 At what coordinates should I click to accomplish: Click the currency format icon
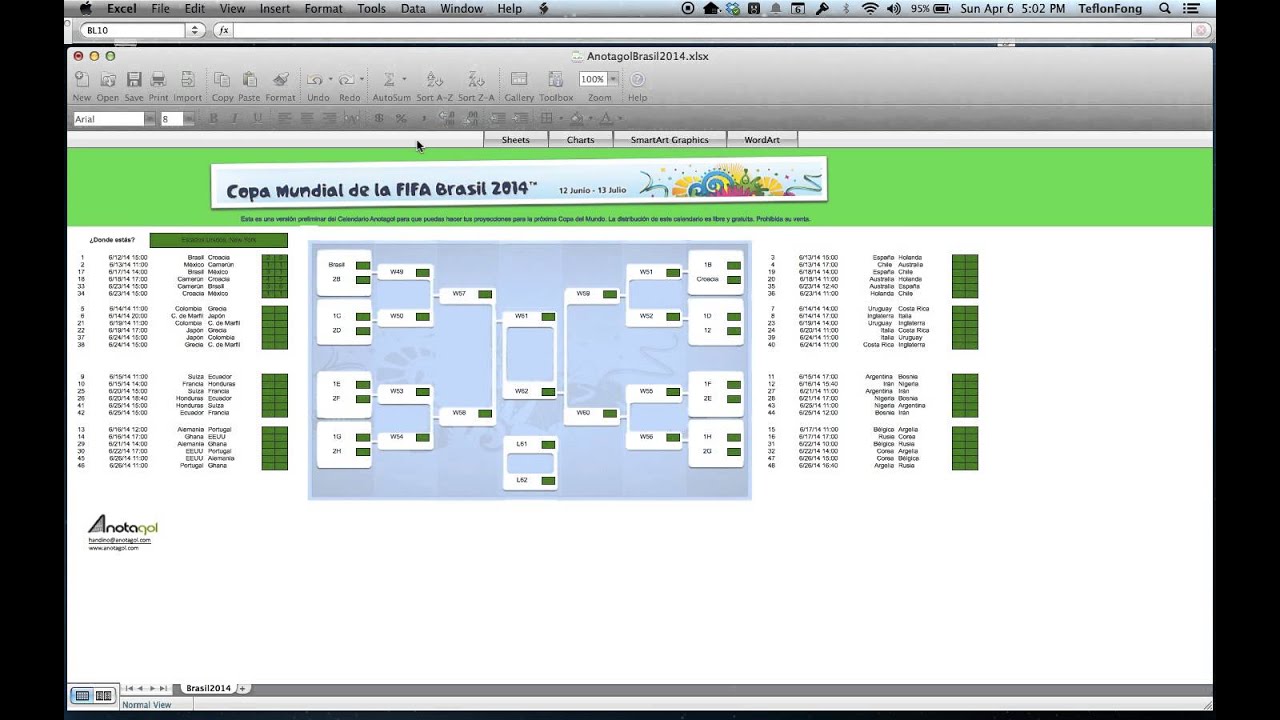tap(379, 118)
